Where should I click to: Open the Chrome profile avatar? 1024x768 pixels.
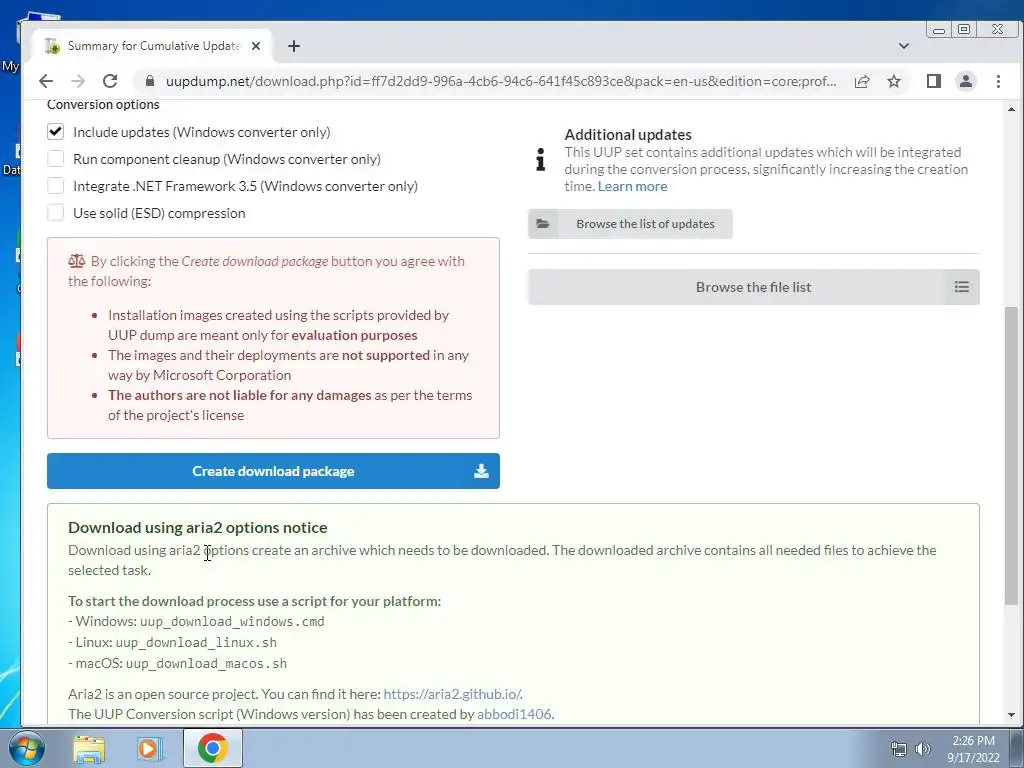pos(966,81)
